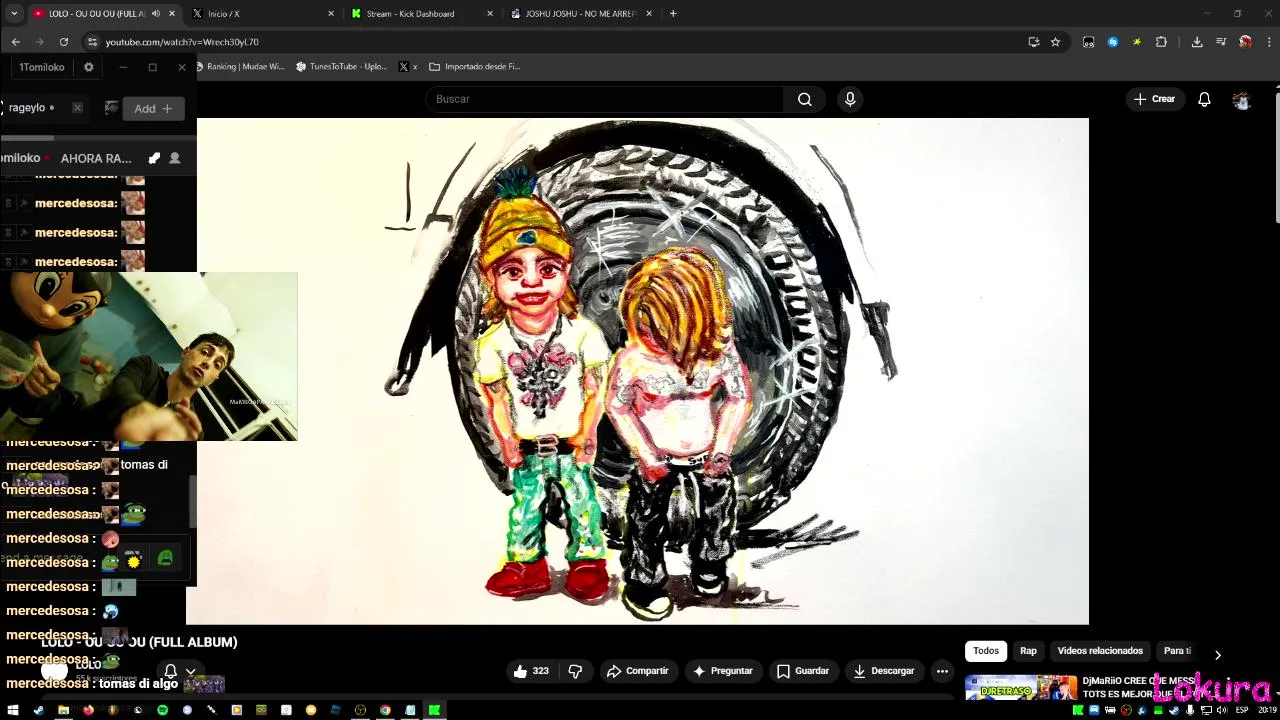Open the Chrome profile avatar

pos(1245,42)
